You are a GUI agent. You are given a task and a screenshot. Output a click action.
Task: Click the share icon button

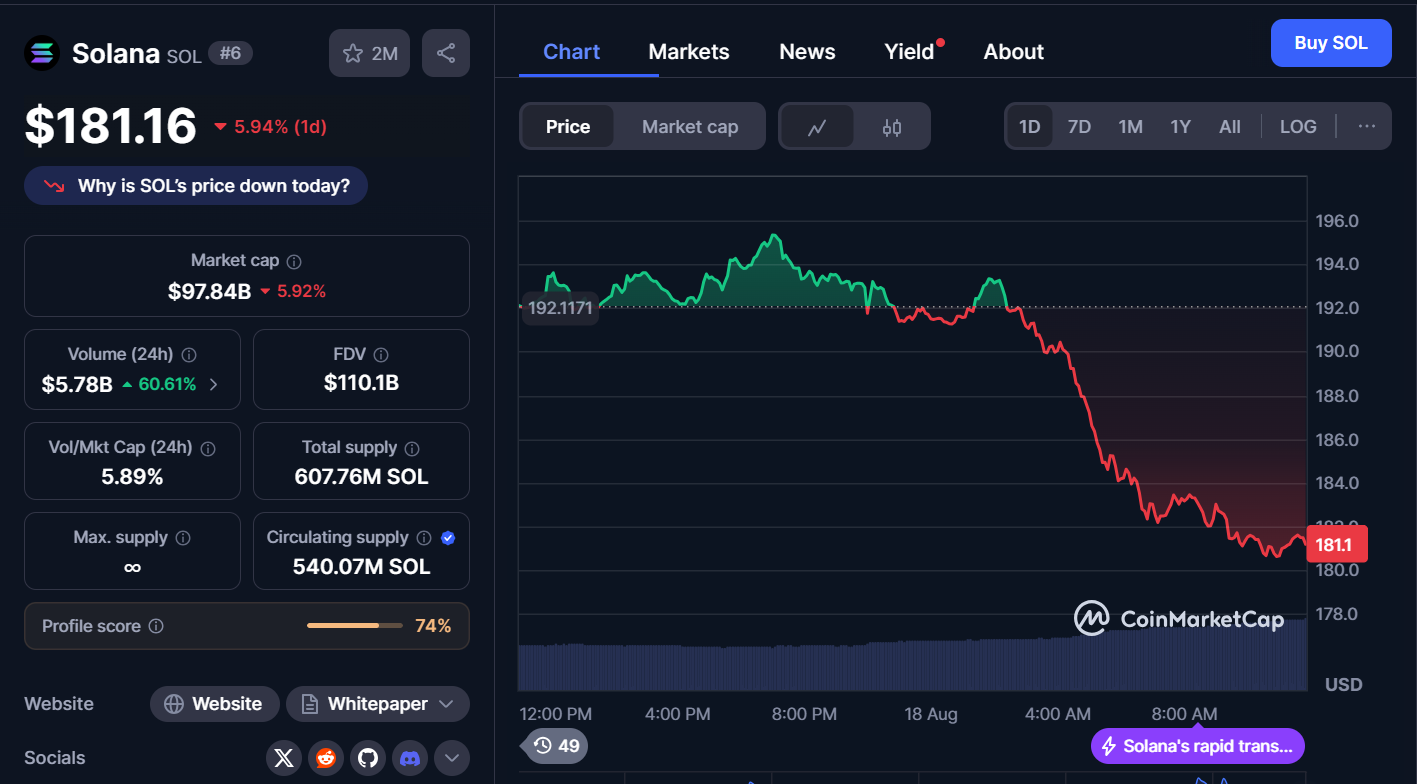tap(446, 53)
